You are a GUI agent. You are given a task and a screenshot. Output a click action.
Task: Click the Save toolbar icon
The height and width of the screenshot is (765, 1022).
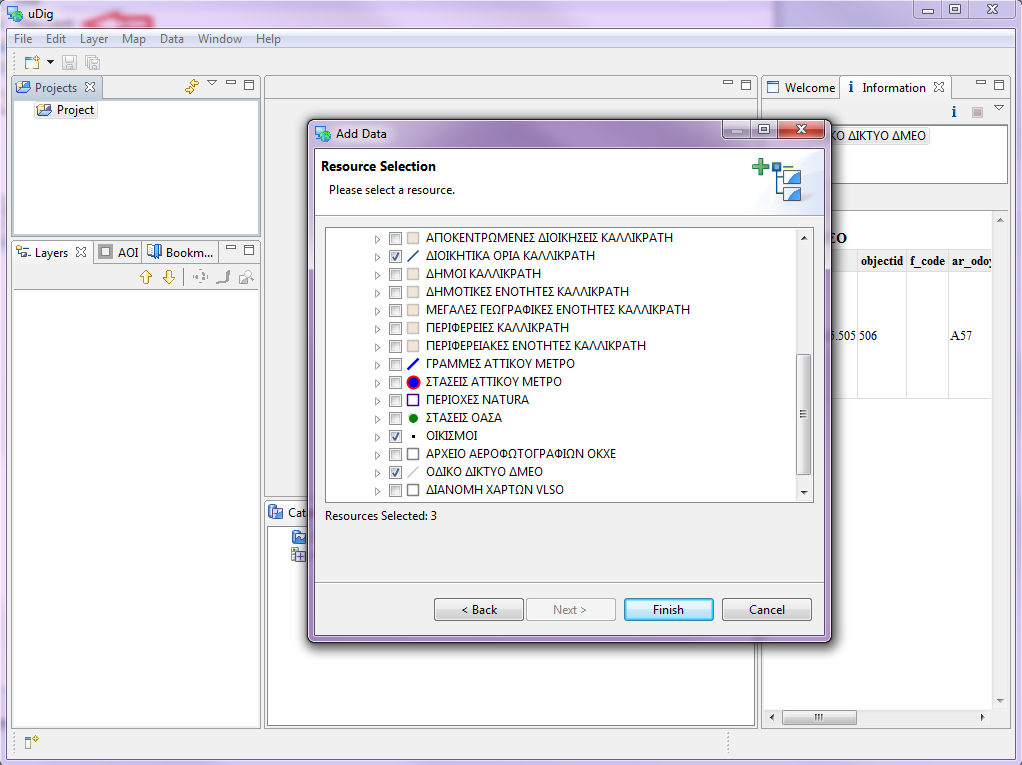pyautogui.click(x=69, y=63)
